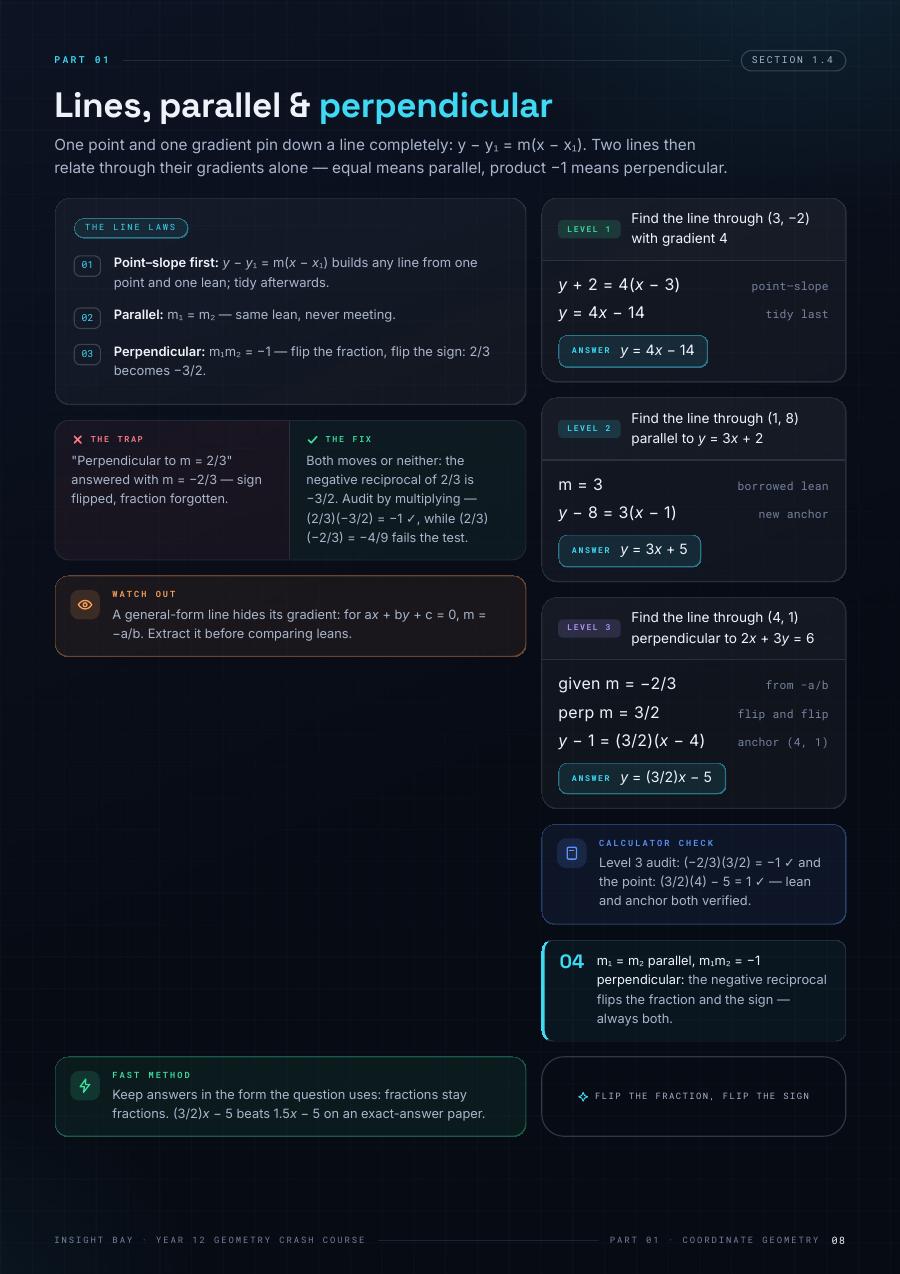Image resolution: width=900 pixels, height=1274 pixels.
Task: Click the large 04 summary number
Action: [572, 962]
